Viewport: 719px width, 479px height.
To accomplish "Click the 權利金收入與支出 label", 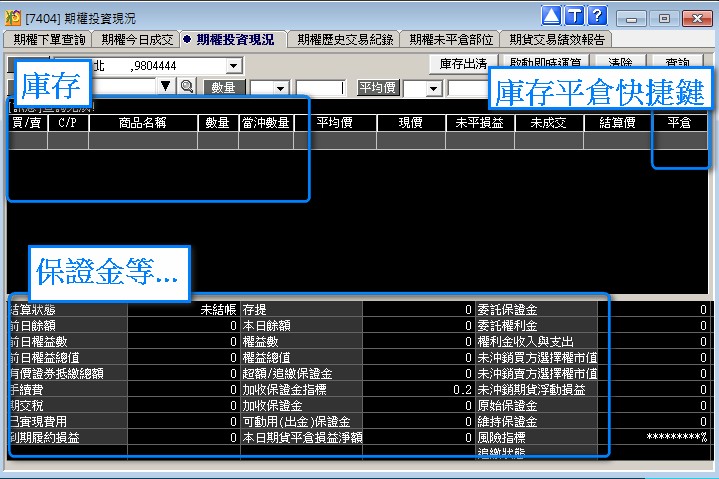I will (525, 342).
